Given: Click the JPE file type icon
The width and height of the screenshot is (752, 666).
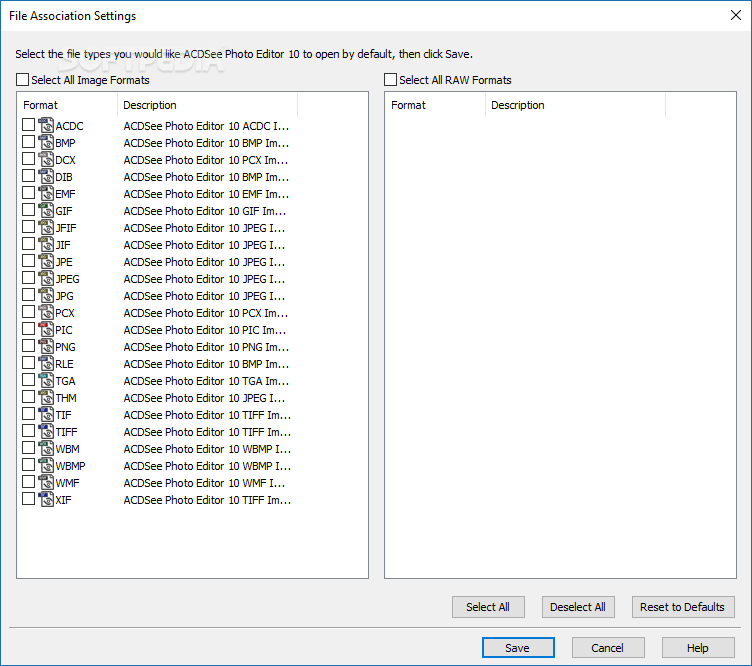Looking at the screenshot, I should click(x=46, y=262).
